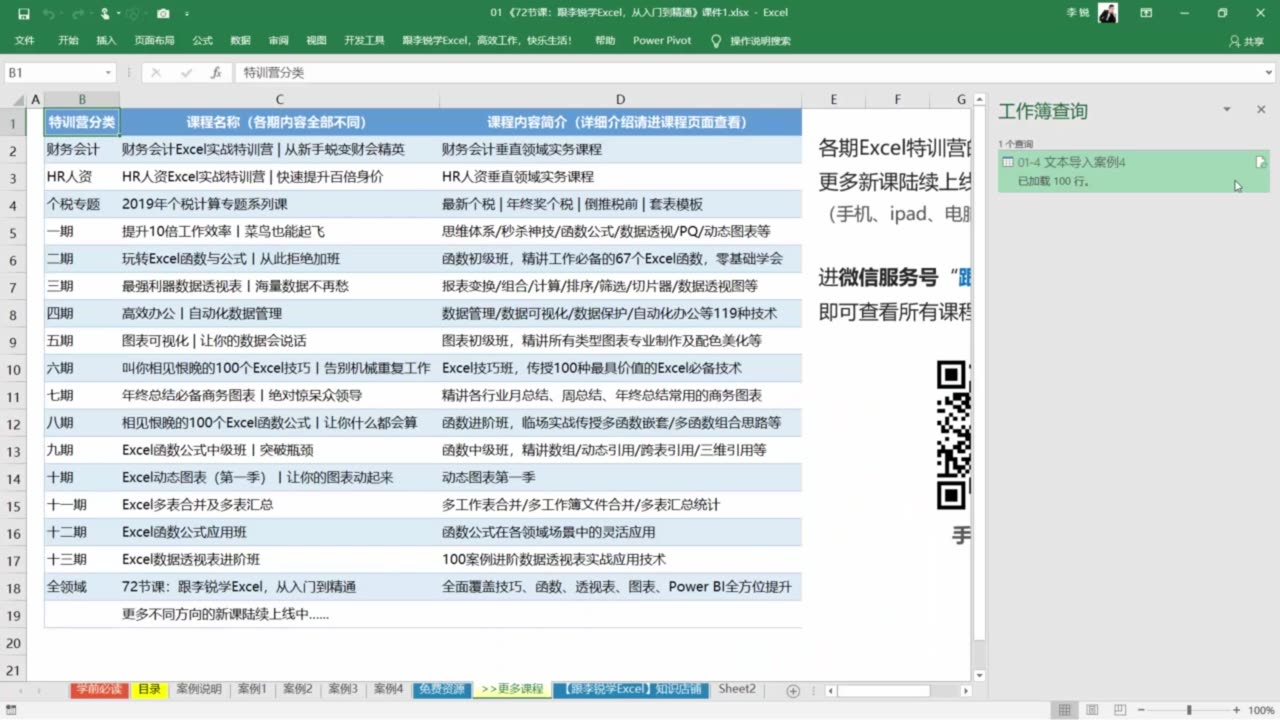Open Insert Function fx icon
The height and width of the screenshot is (720, 1280).
tap(215, 73)
